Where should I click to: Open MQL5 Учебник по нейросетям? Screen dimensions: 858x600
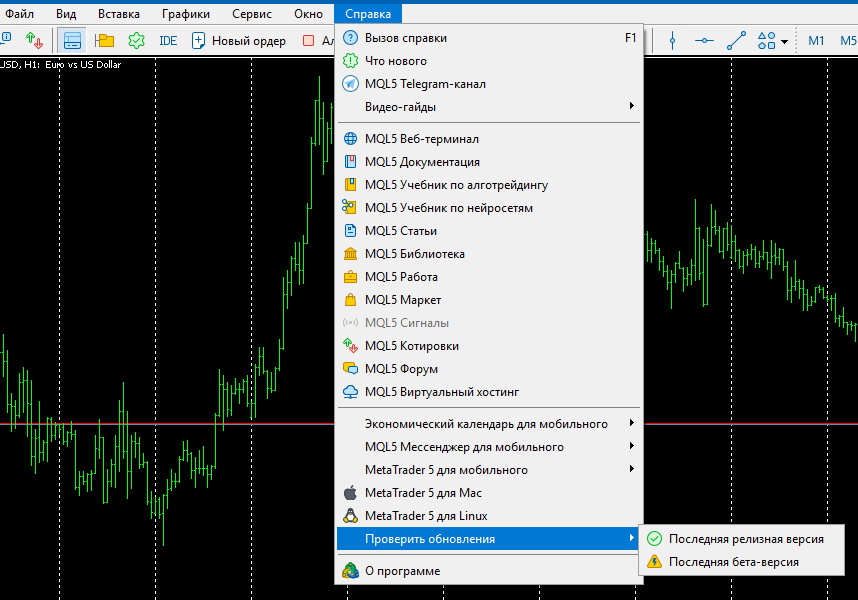click(488, 208)
